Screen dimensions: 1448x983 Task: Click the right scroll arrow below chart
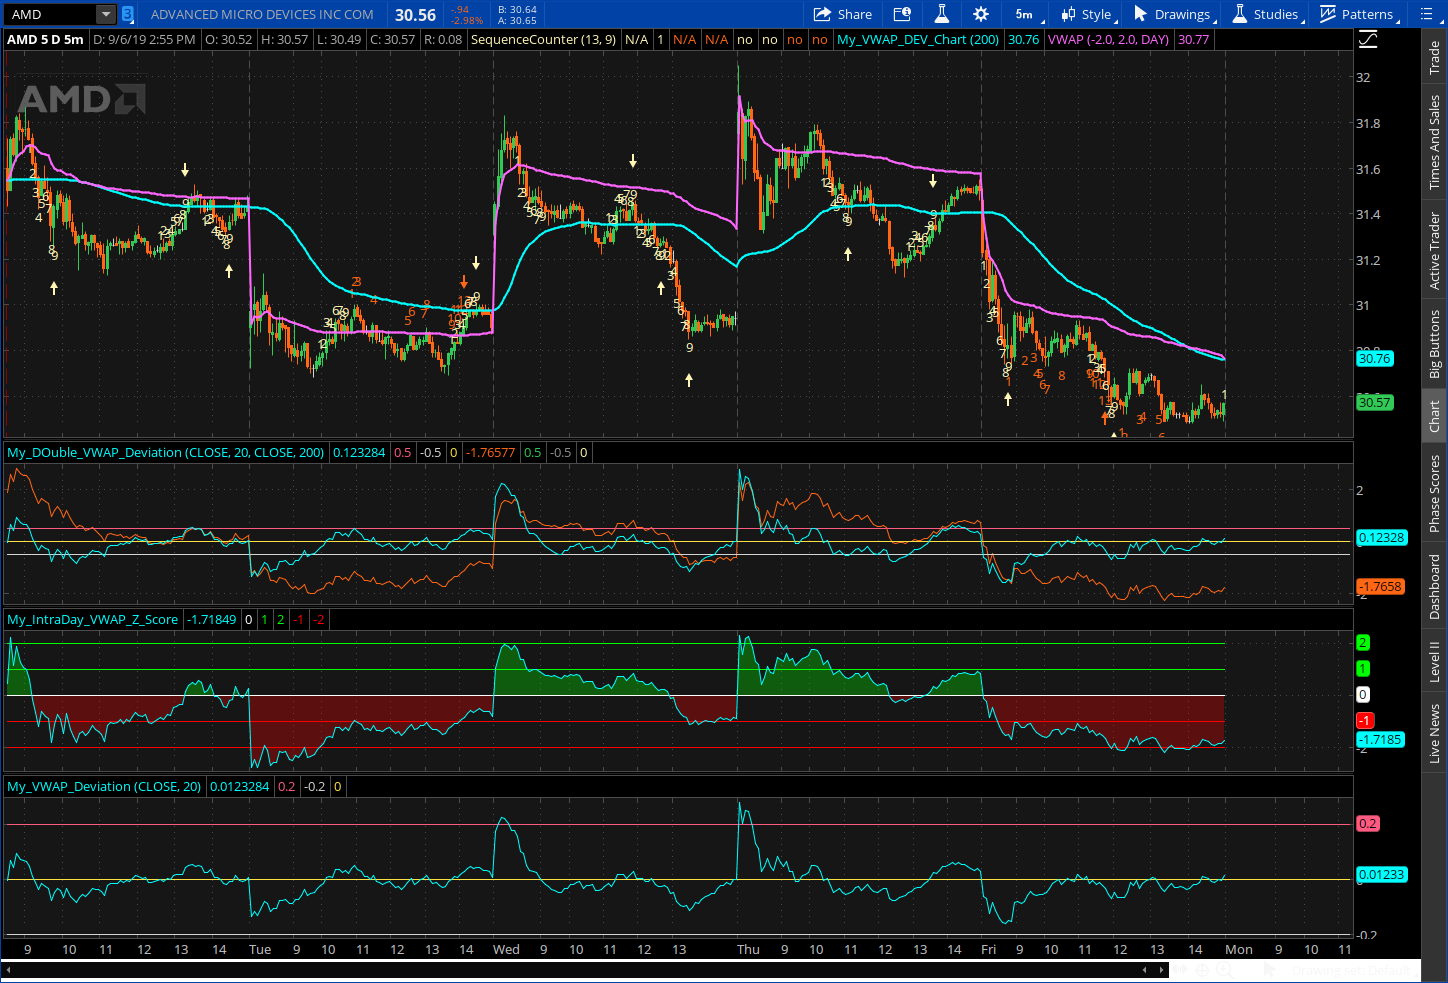point(1159,970)
